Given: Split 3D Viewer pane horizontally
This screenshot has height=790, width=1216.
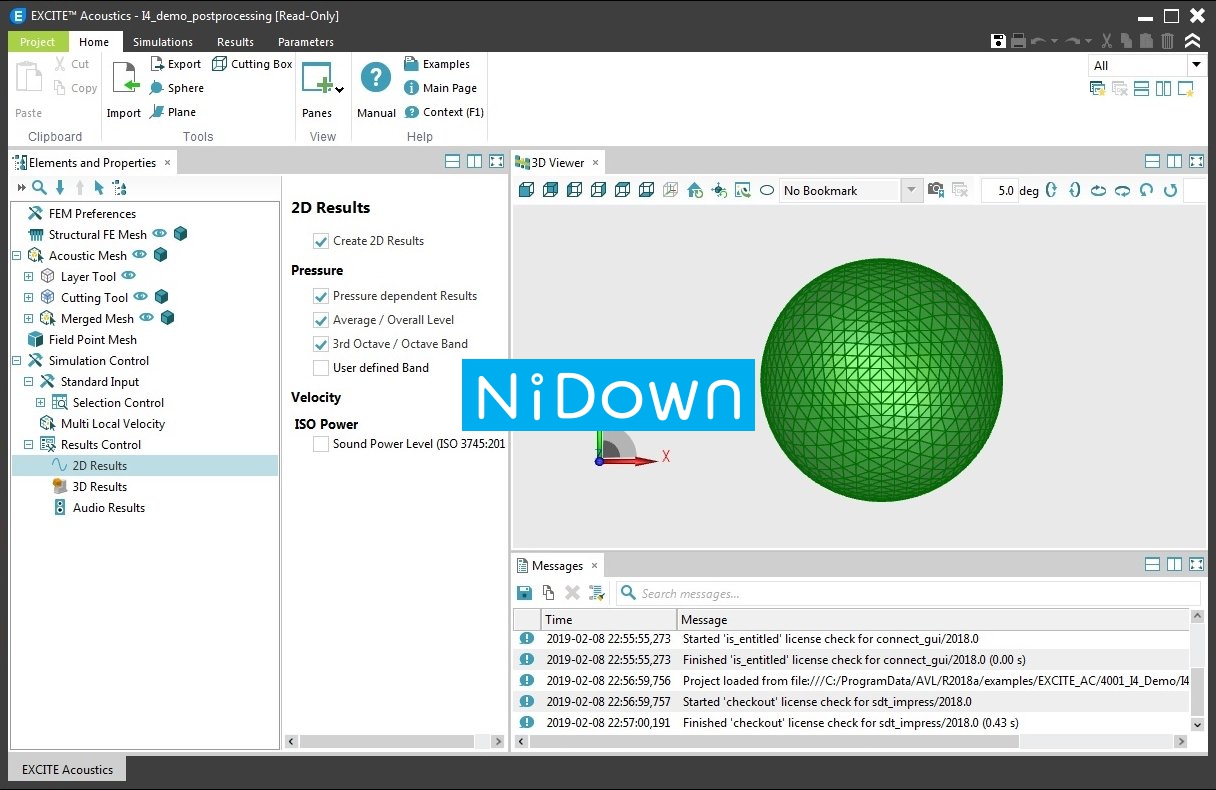Looking at the screenshot, I should tap(1152, 162).
